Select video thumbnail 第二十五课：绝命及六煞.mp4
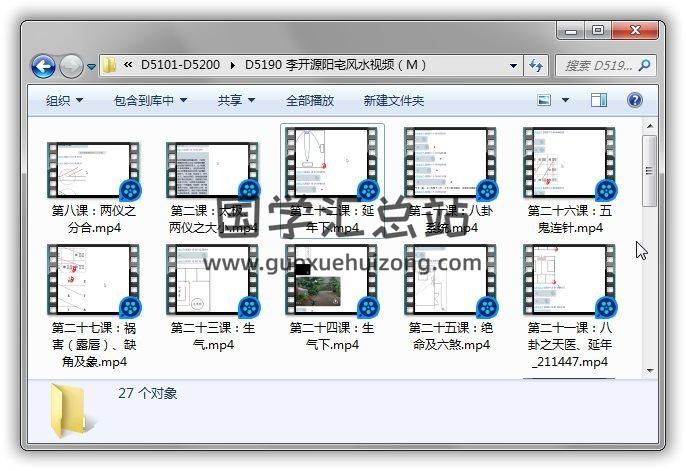 pos(450,280)
